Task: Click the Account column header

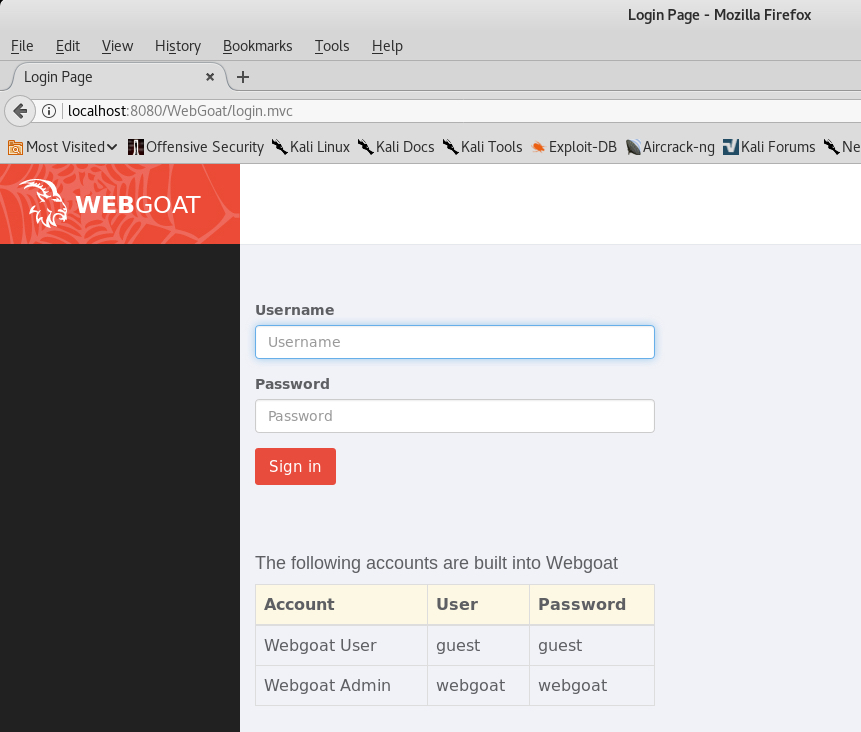Action: point(342,605)
